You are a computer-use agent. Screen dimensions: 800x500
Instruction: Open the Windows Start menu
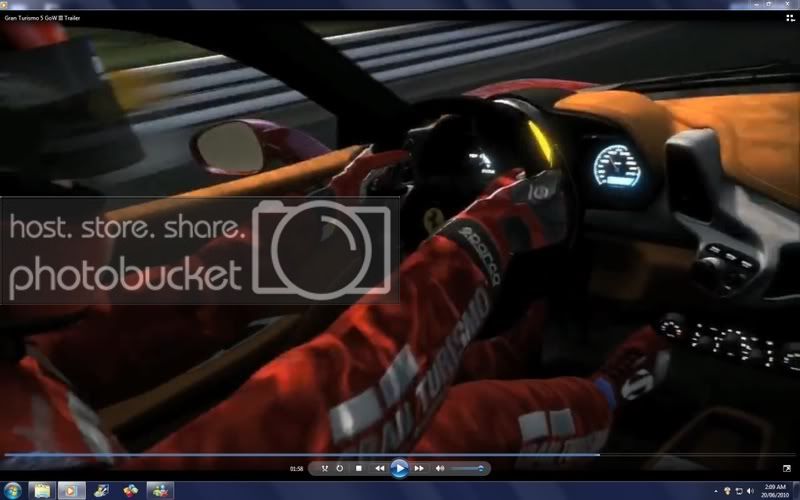point(12,491)
